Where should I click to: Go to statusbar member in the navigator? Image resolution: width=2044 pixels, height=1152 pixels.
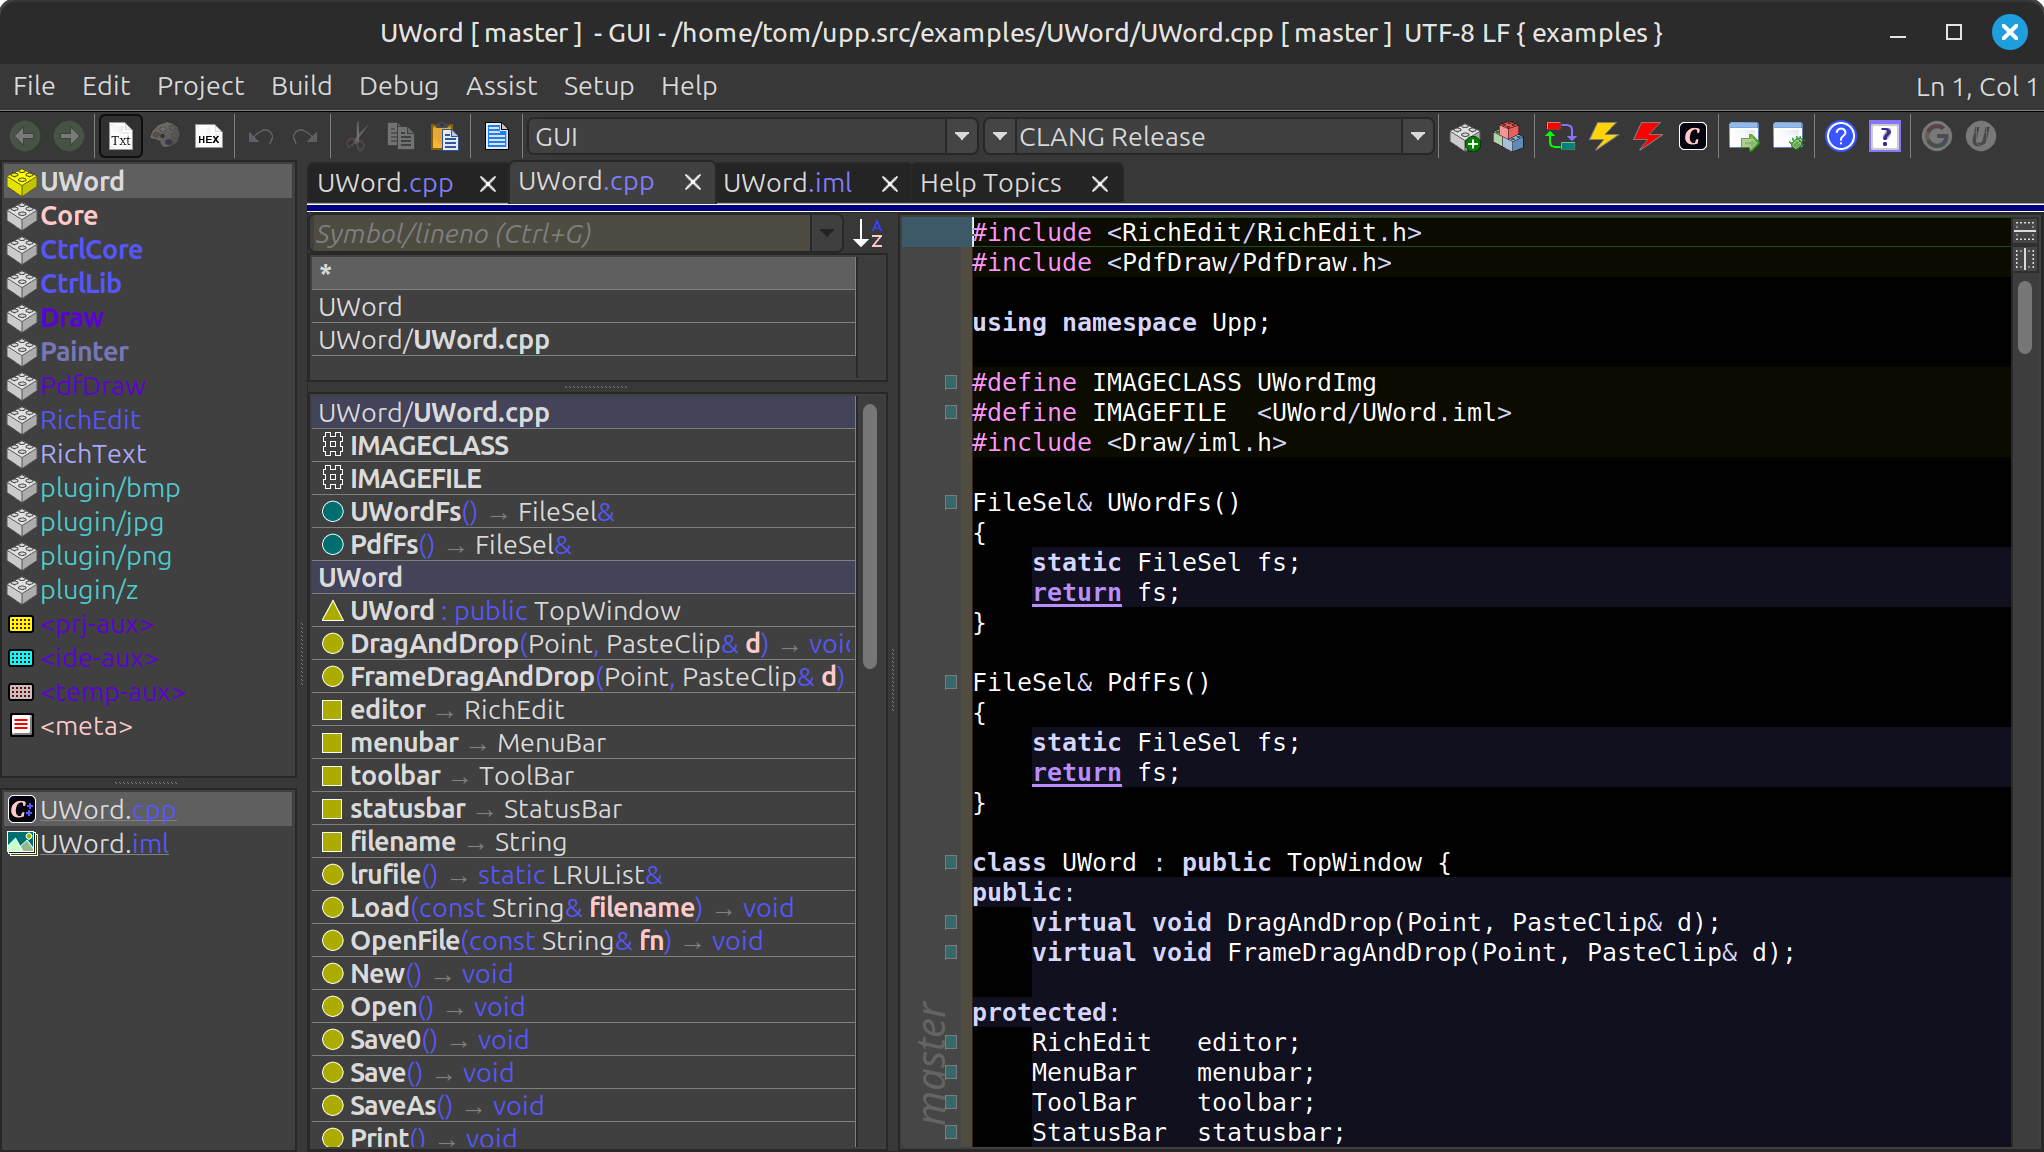point(584,809)
